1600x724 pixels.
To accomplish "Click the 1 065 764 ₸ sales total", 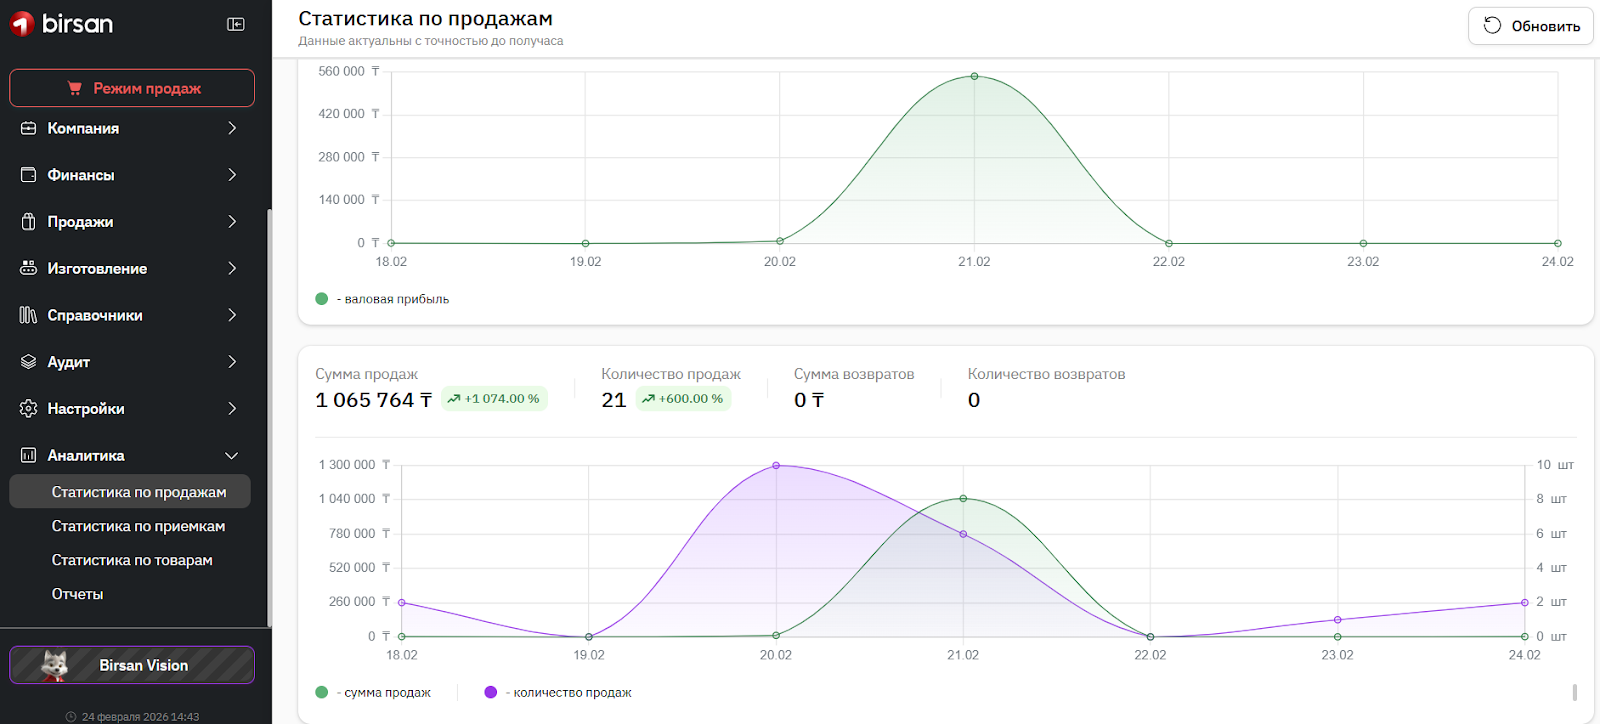I will (x=374, y=400).
